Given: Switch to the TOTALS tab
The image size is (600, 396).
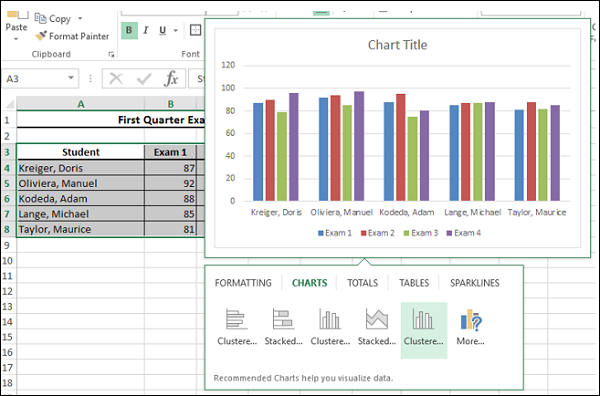Looking at the screenshot, I should [362, 283].
